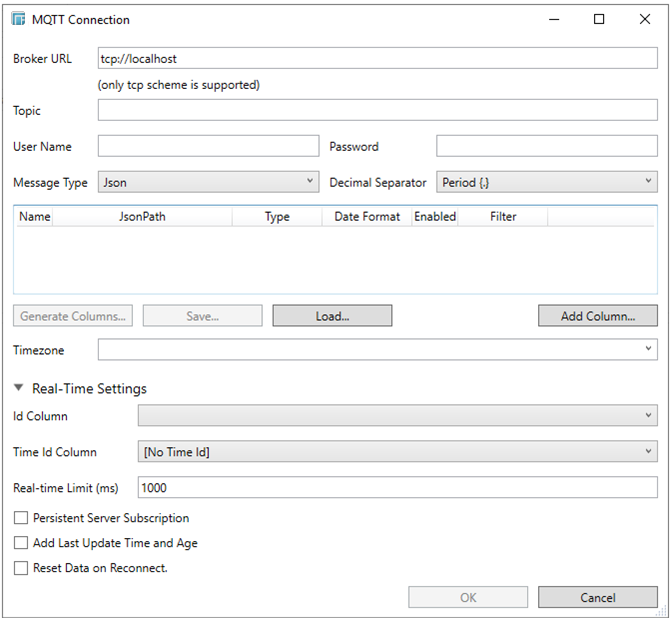671x621 pixels.
Task: Click the Load... button
Action: 332,316
